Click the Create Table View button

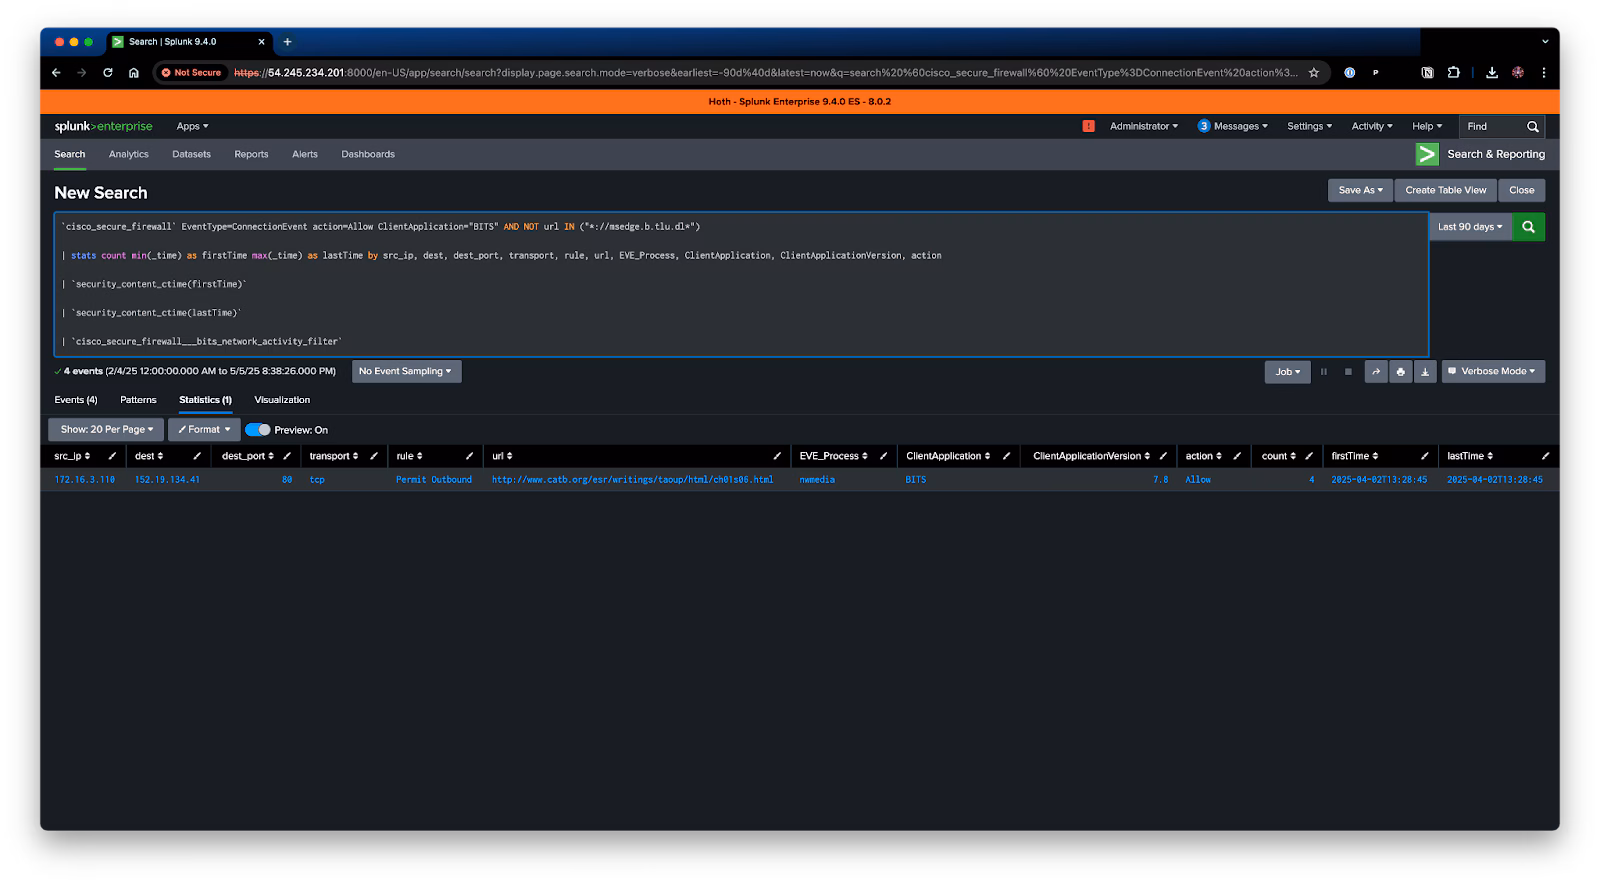(x=1445, y=190)
